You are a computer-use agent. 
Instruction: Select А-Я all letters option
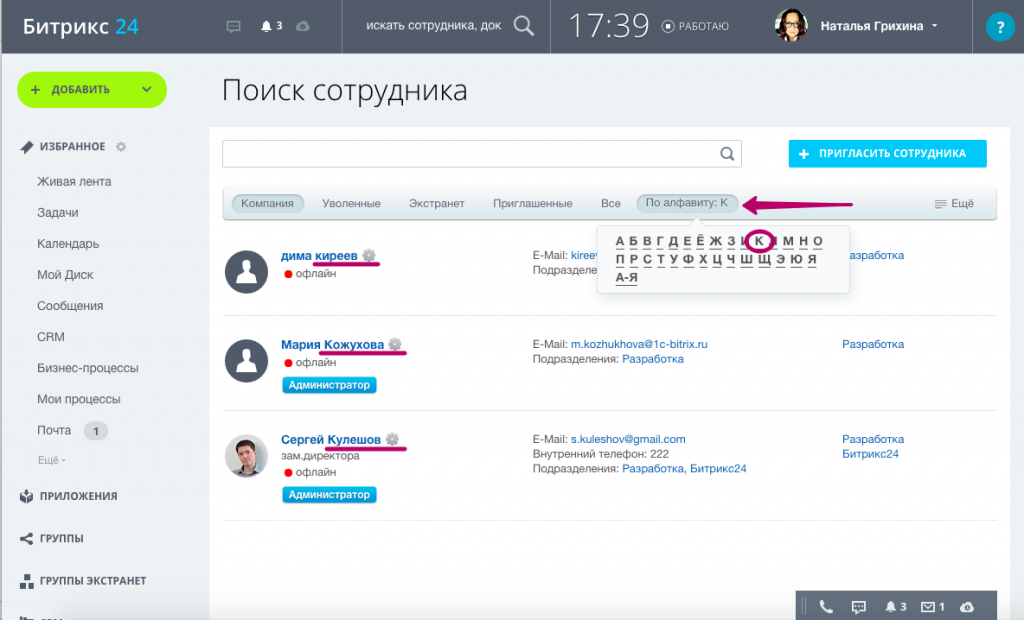click(x=626, y=278)
